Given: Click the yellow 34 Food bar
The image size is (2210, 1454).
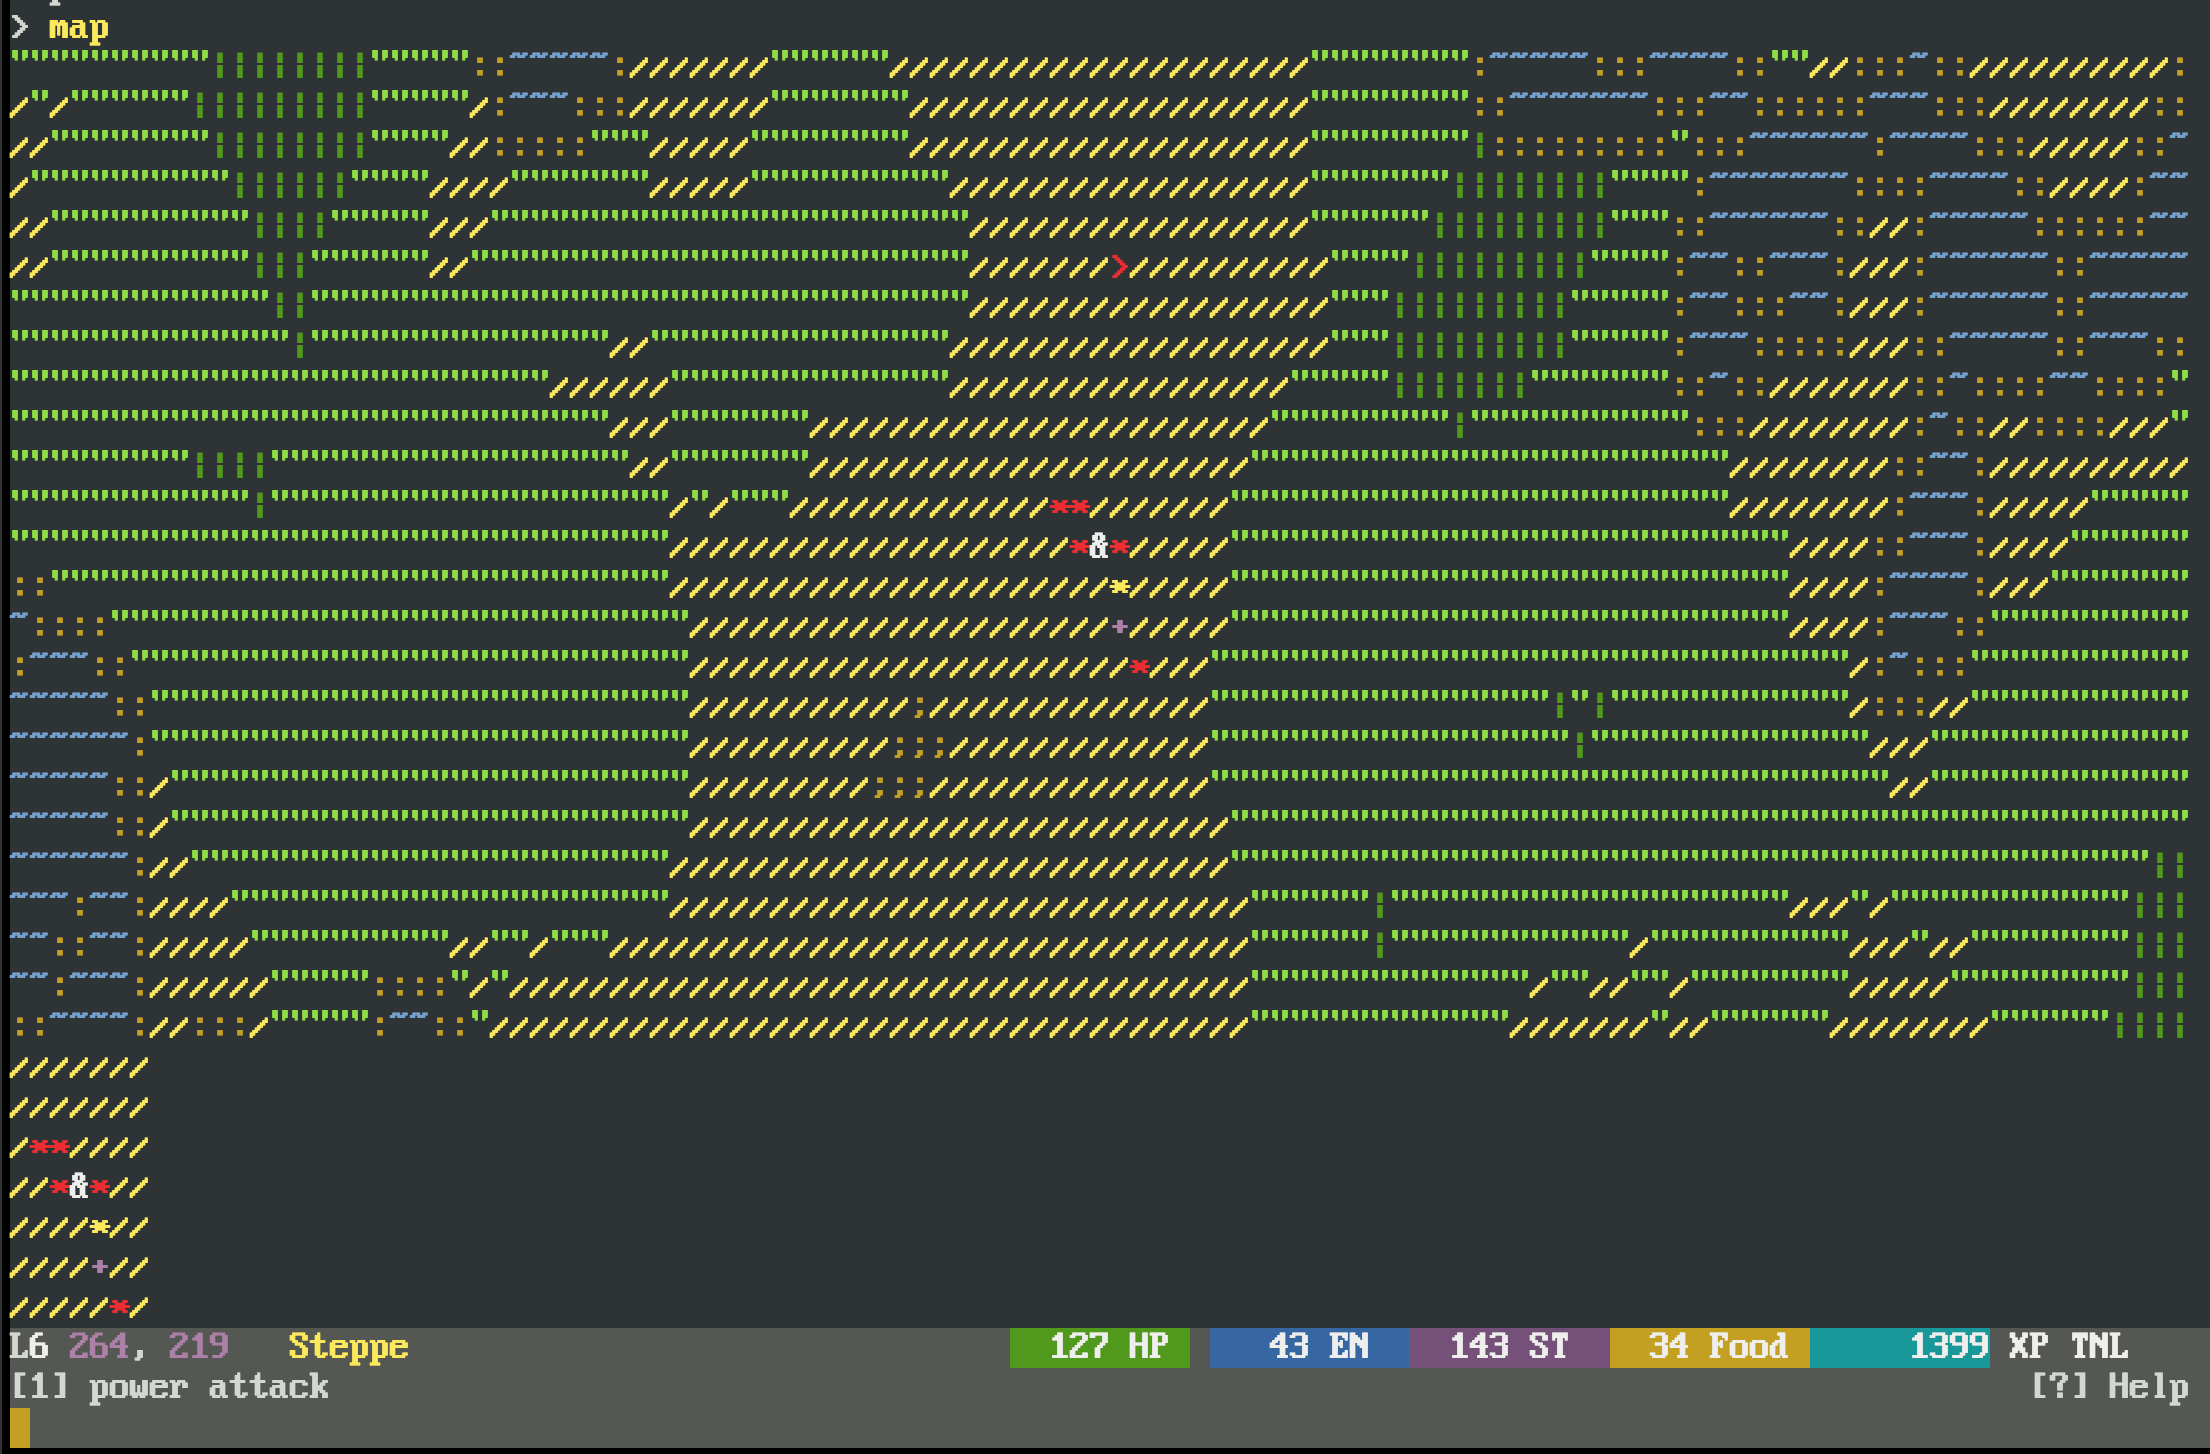Looking at the screenshot, I should (x=1709, y=1347).
